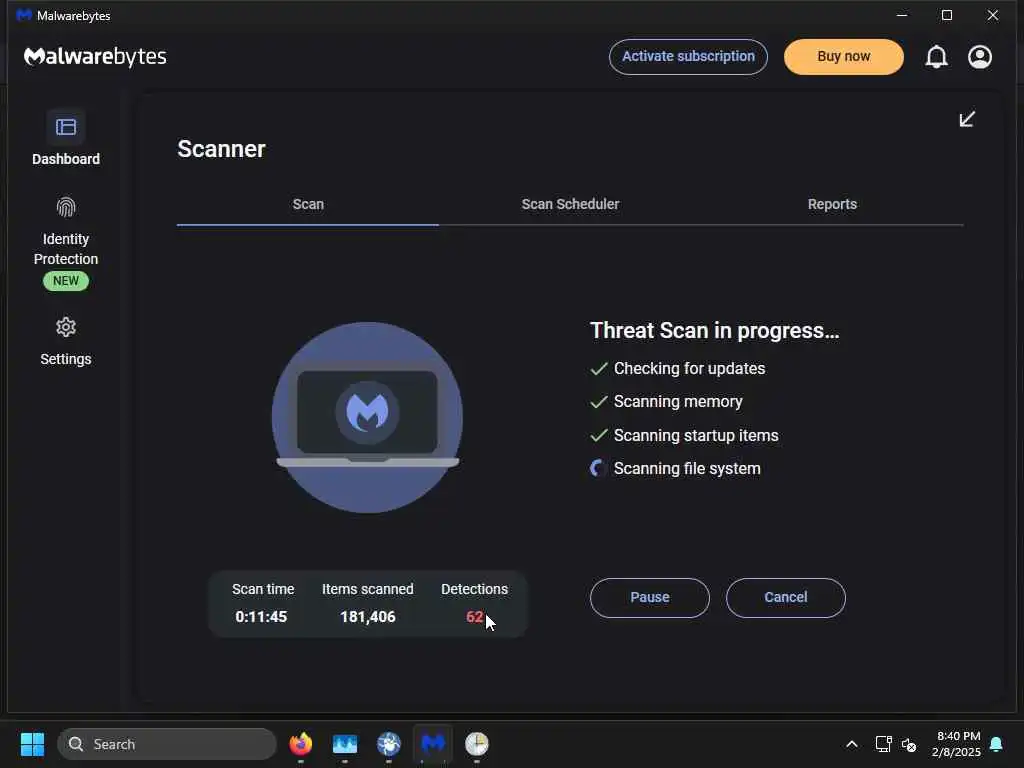Open the bug icon app on taskbar
The width and height of the screenshot is (1024, 768).
(x=389, y=744)
